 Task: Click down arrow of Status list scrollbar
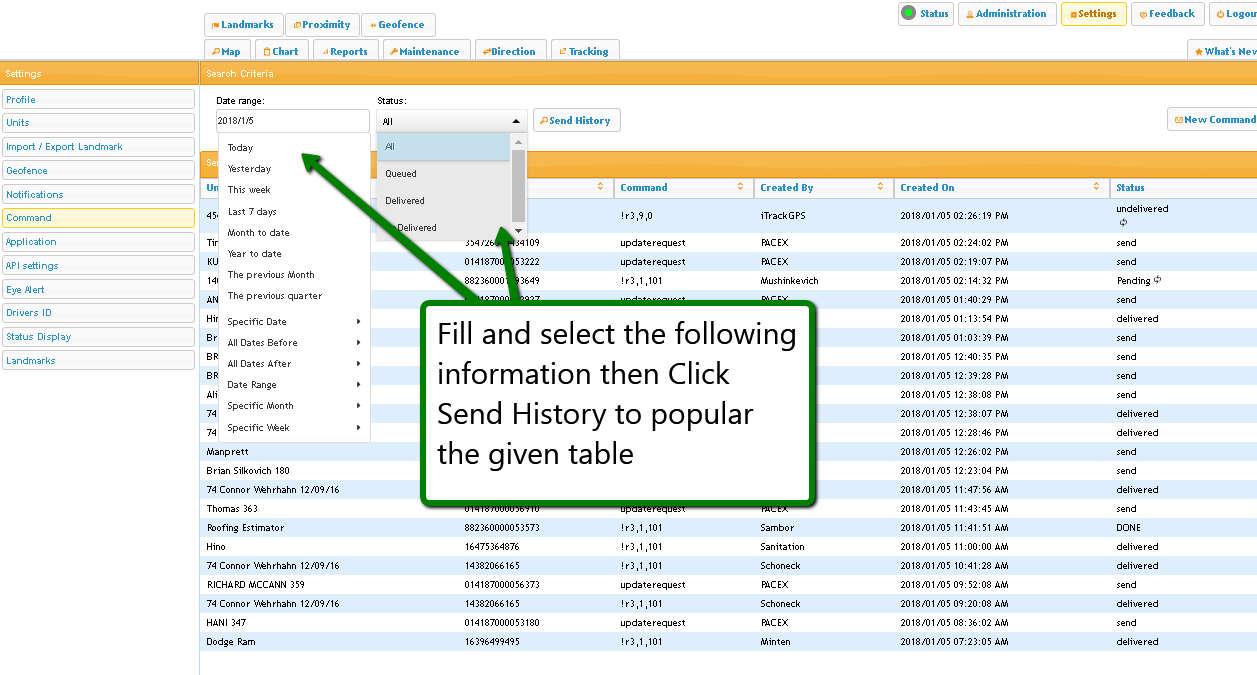click(x=518, y=228)
